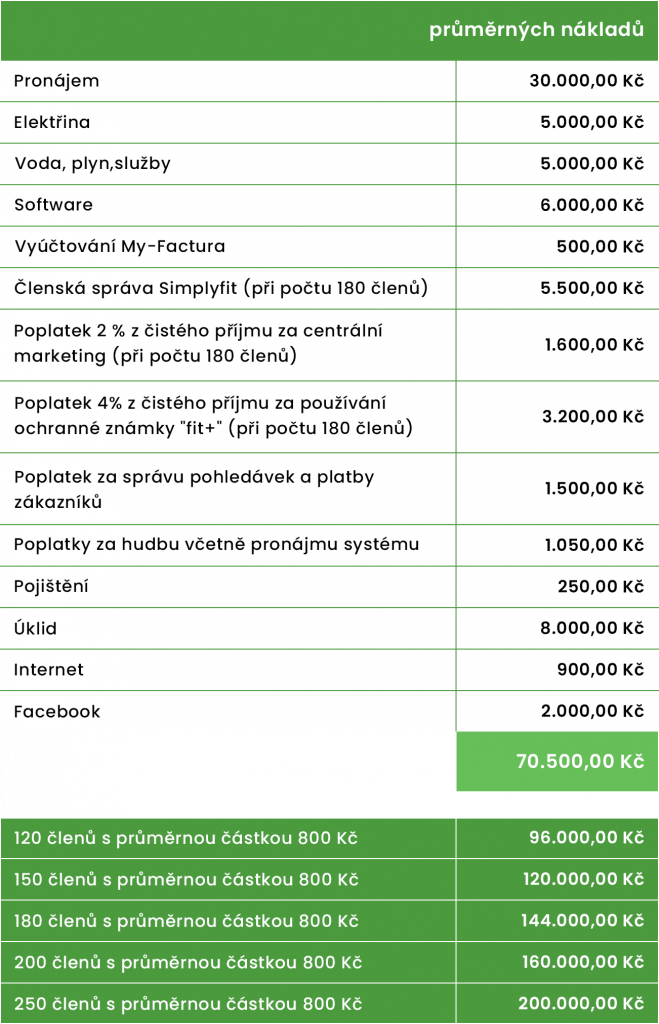Select the Facebook row label

pos(57,711)
